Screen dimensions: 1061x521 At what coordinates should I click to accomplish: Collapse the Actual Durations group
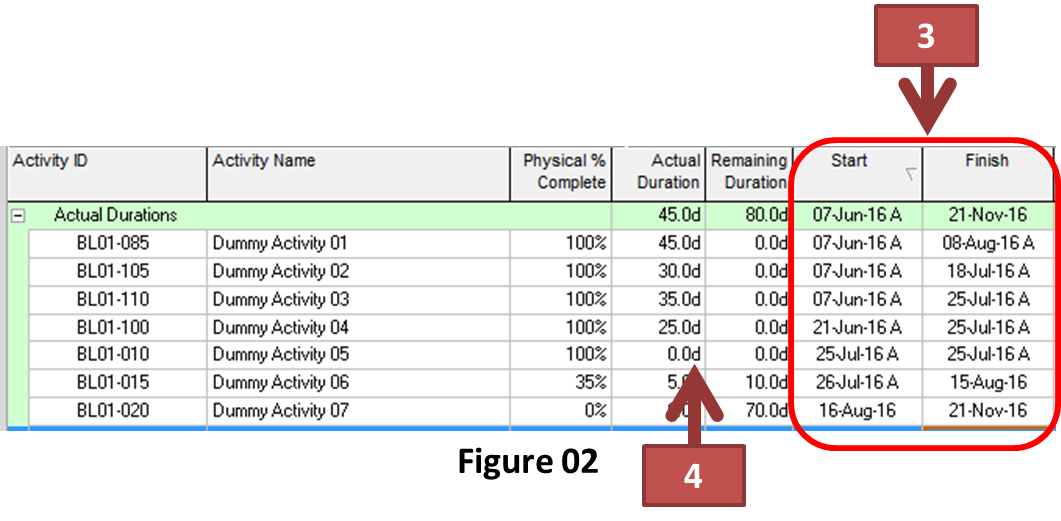[x=17, y=216]
